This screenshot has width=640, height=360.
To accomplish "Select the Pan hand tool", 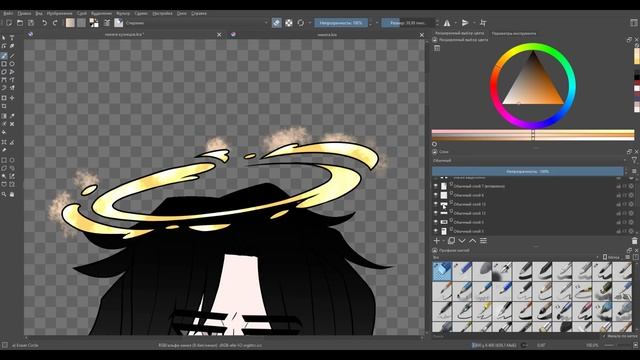I will [12, 194].
